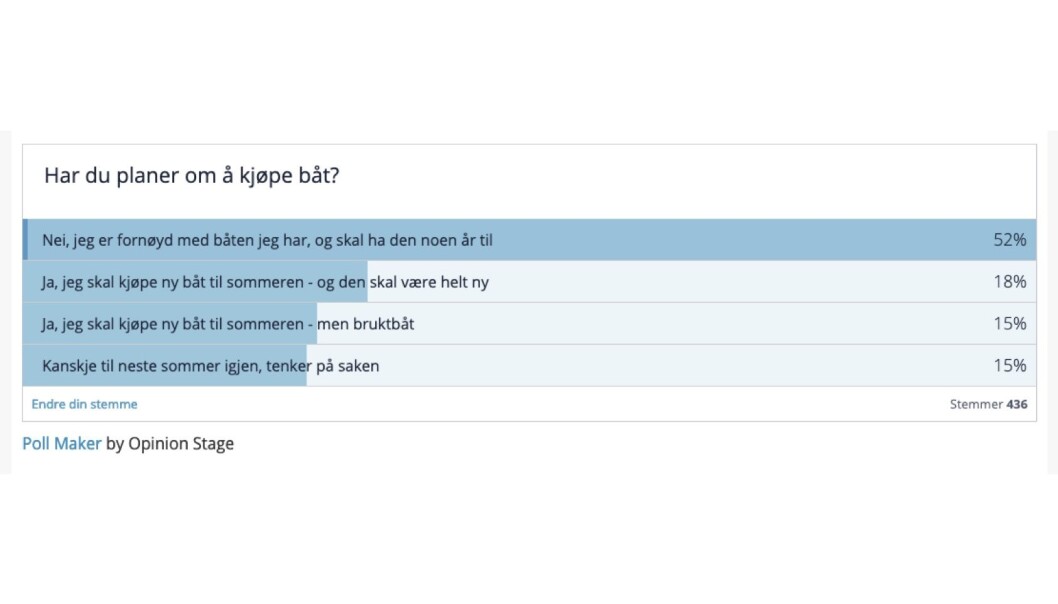Select the 'Kanskje til neste sommer igjen' option

click(530, 365)
